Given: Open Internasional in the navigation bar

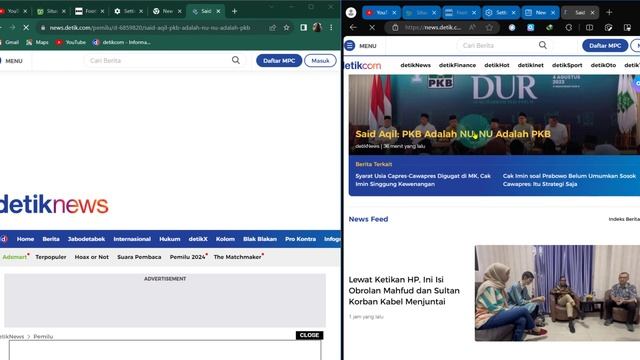Looking at the screenshot, I should [132, 239].
